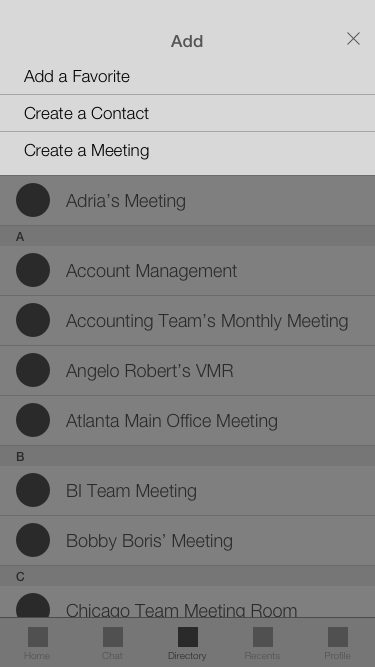Switch to the Recents tab icon

click(x=263, y=637)
